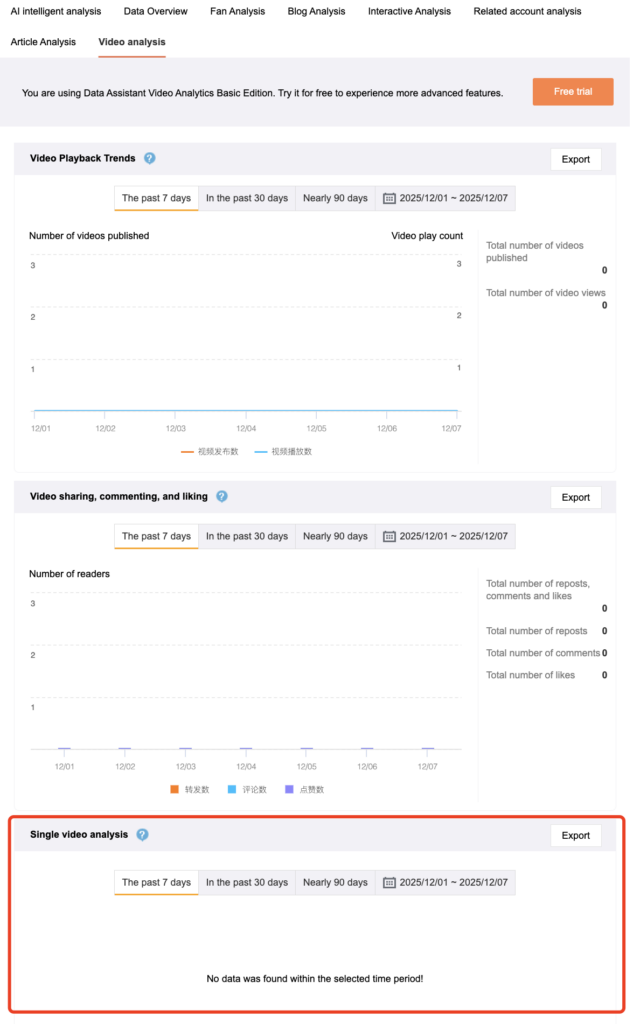Viewport: 640px width, 1024px height.
Task: Toggle orange 转发数 legend in sharing chart
Action: 190,789
